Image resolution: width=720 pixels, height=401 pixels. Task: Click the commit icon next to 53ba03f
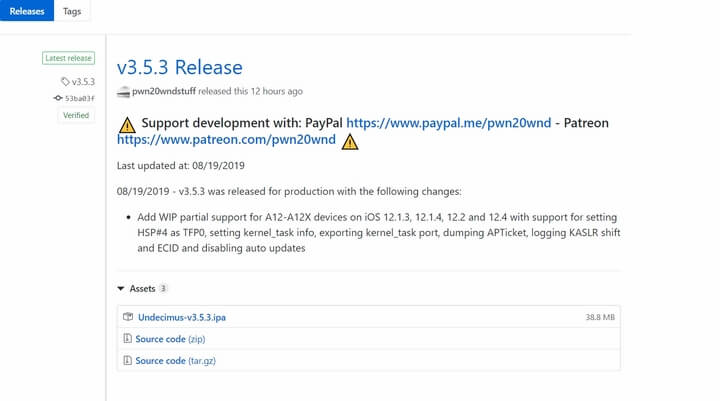[x=58, y=98]
